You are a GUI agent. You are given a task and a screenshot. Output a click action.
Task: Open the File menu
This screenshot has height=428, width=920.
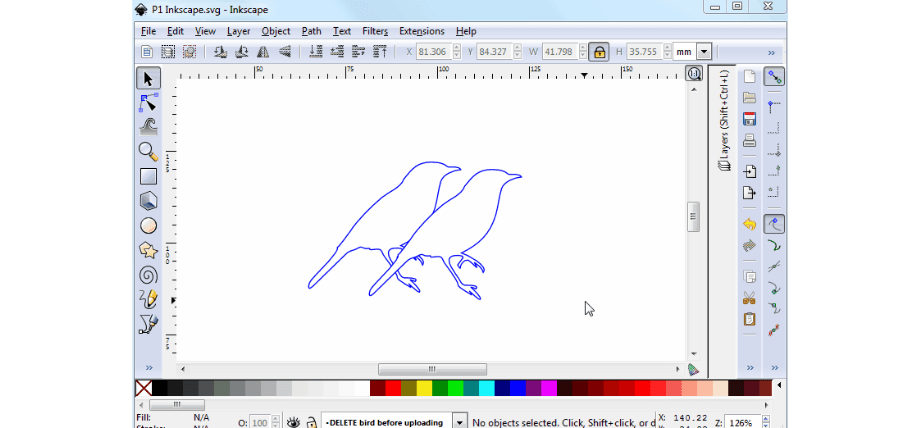[148, 31]
